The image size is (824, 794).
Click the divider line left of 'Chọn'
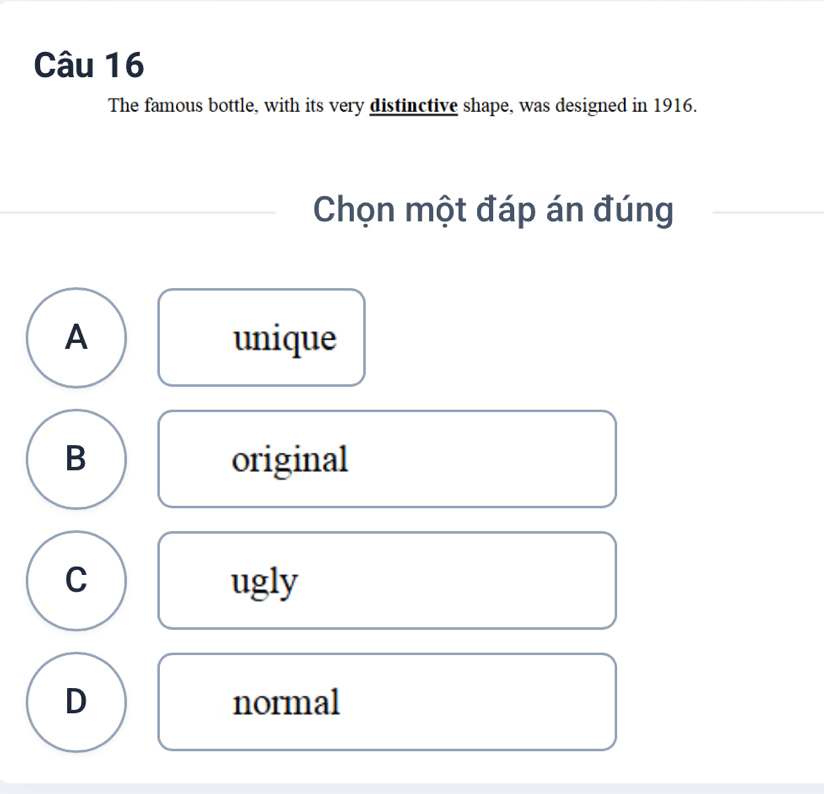(137, 212)
